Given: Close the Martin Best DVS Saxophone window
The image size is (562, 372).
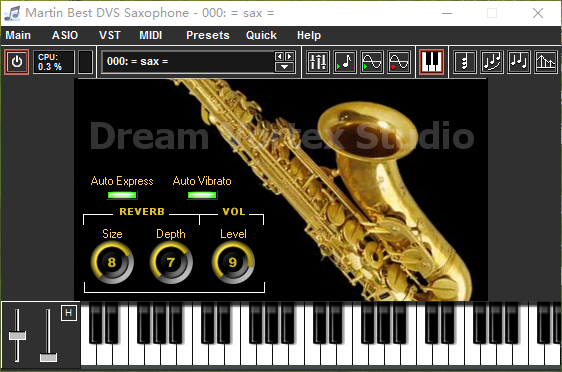Looking at the screenshot, I should [538, 13].
